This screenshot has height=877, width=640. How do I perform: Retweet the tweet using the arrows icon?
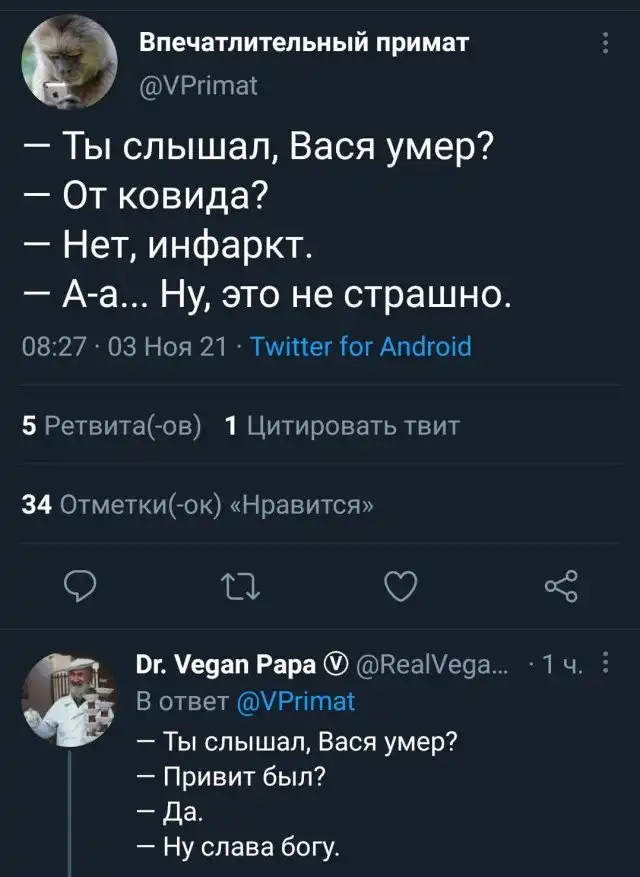point(237,584)
